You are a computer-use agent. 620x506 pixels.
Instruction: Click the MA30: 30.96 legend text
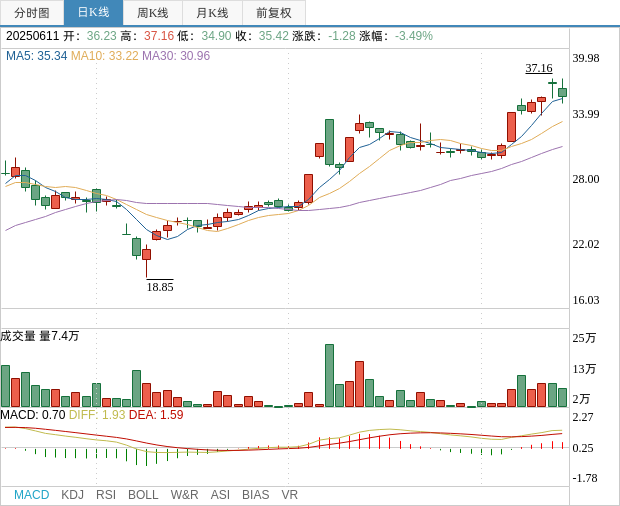point(176,56)
